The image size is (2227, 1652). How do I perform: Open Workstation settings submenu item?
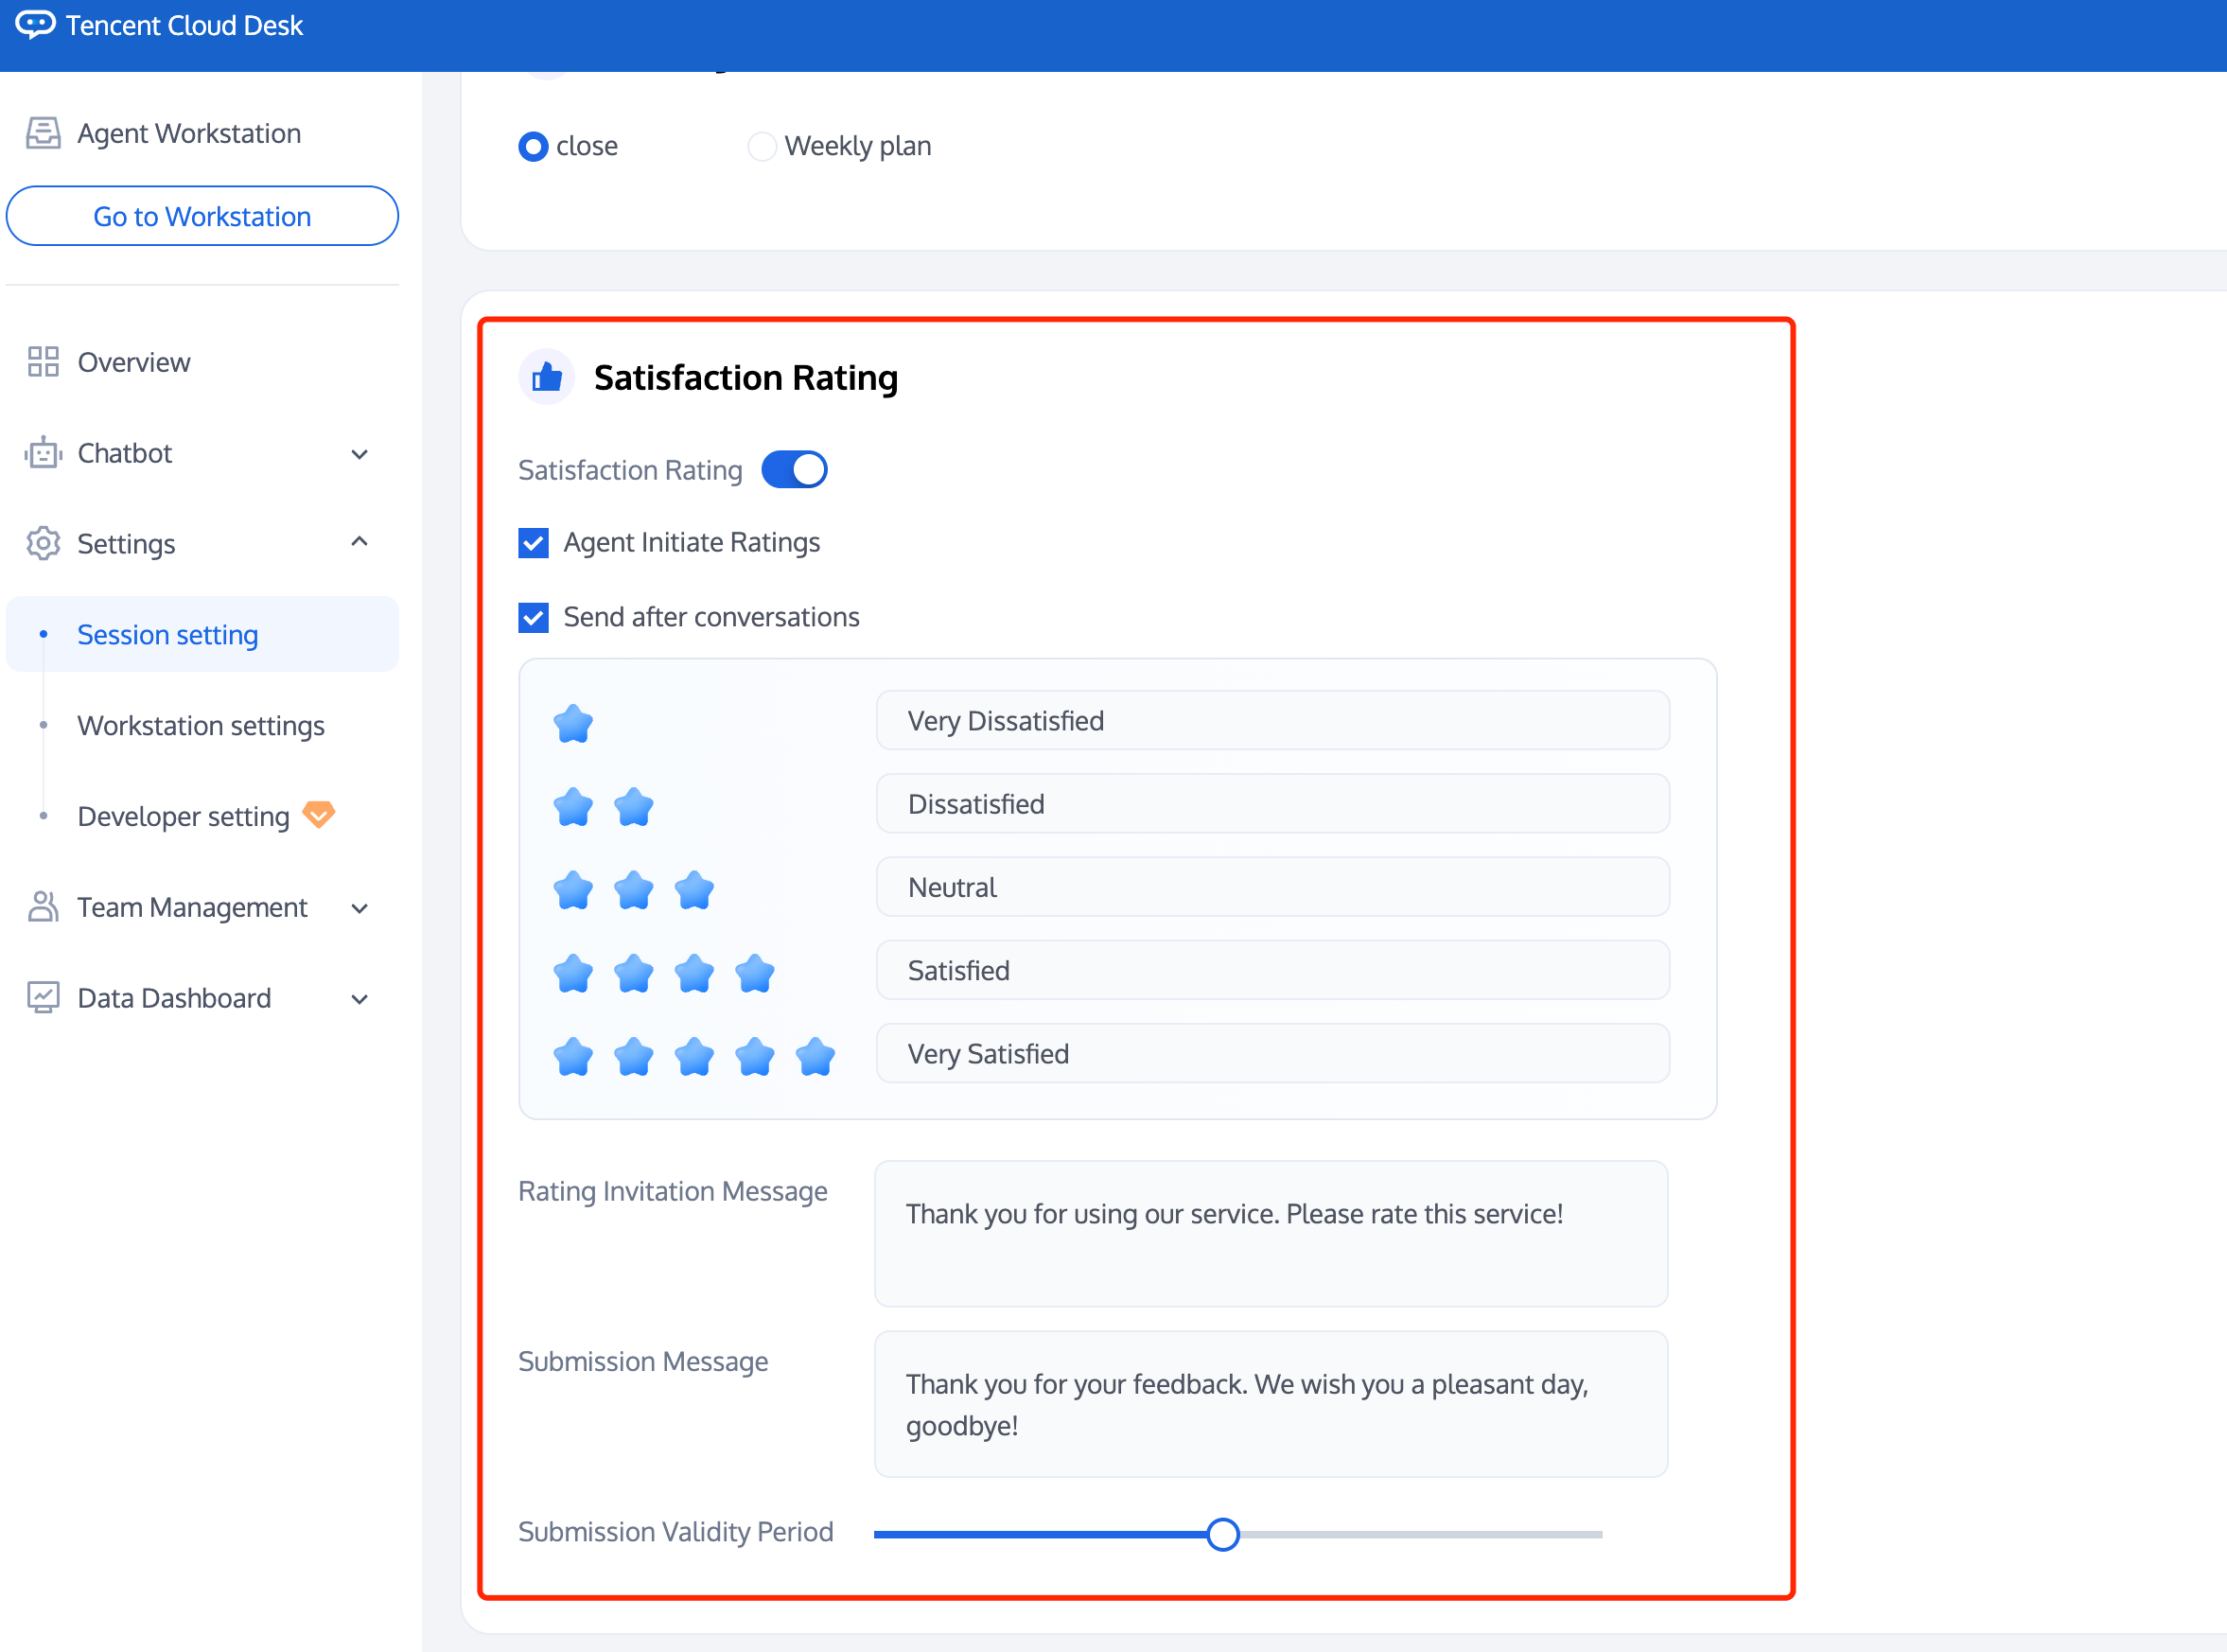[201, 725]
